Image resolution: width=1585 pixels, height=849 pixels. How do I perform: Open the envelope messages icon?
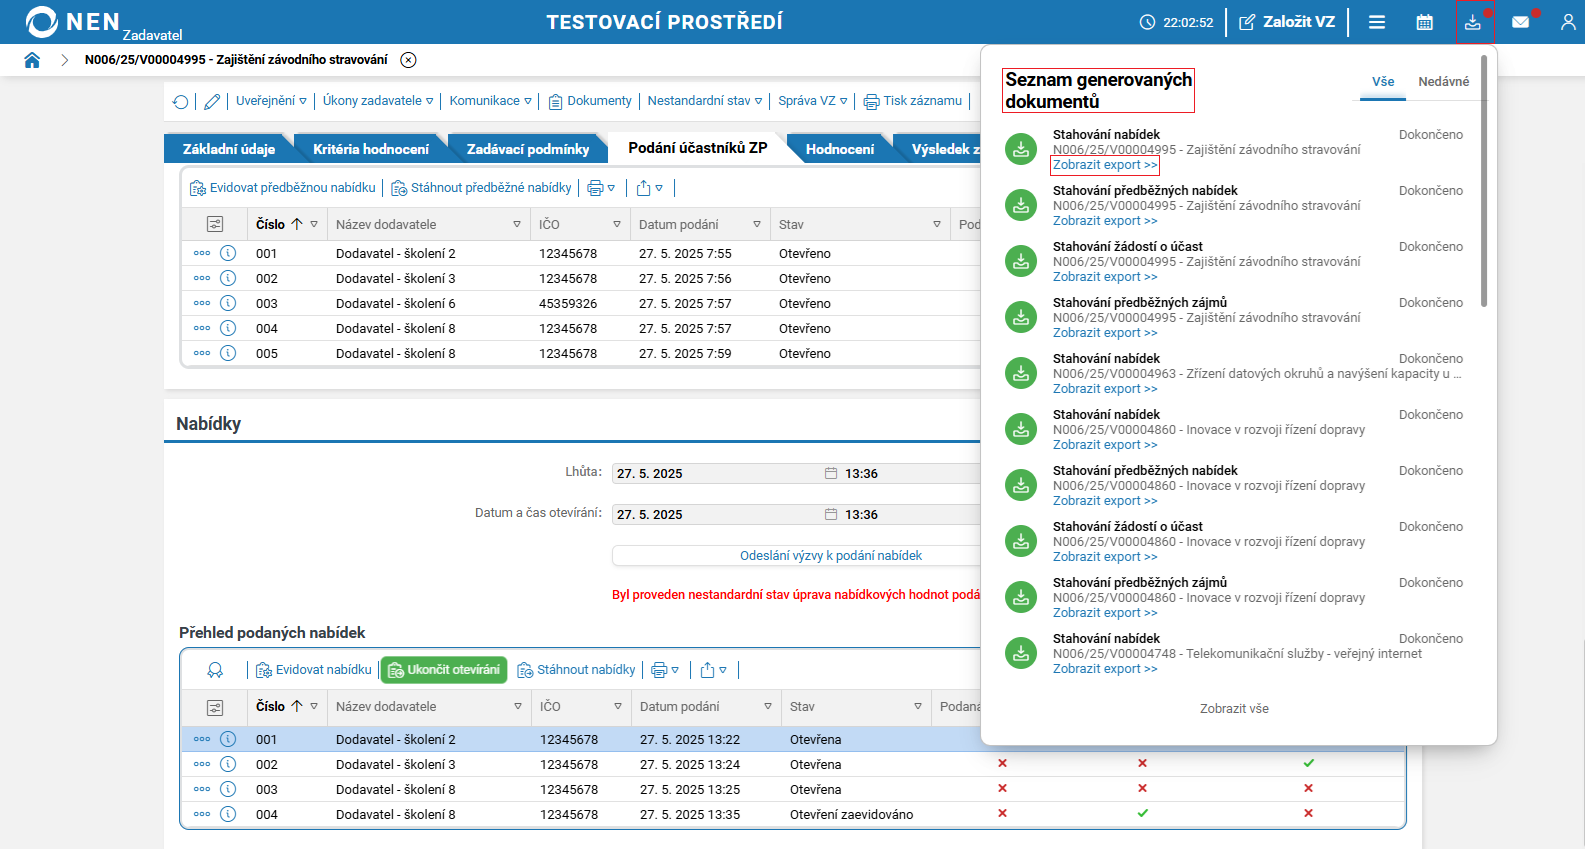coord(1520,22)
